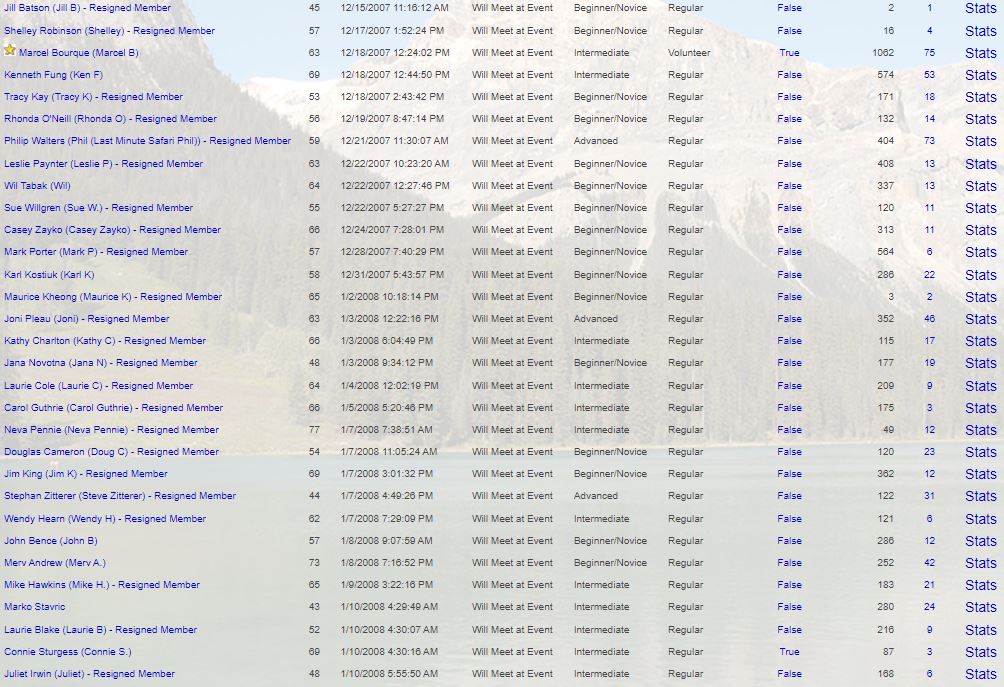Select "Intermediate" in Kathy Charlton's row

pos(601,341)
